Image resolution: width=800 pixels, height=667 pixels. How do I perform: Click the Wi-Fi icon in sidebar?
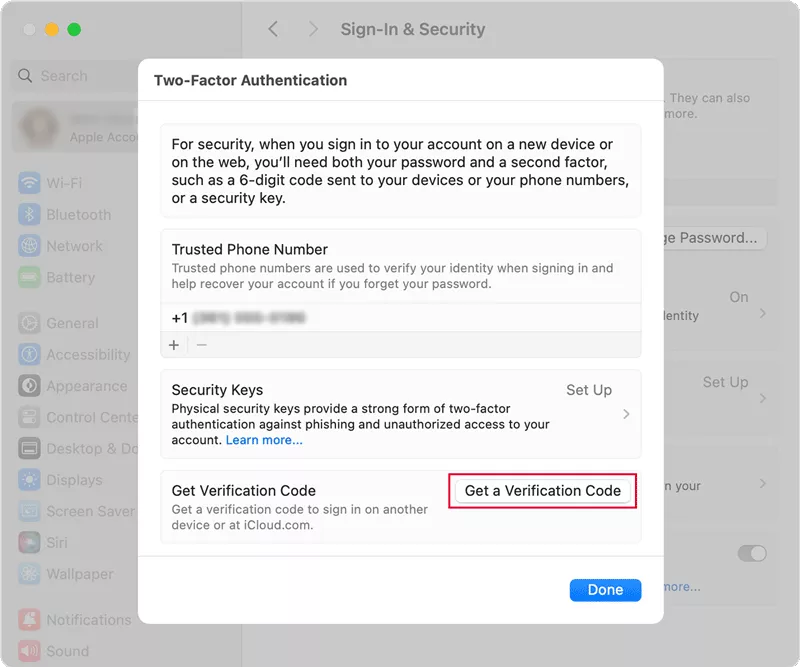point(29,183)
